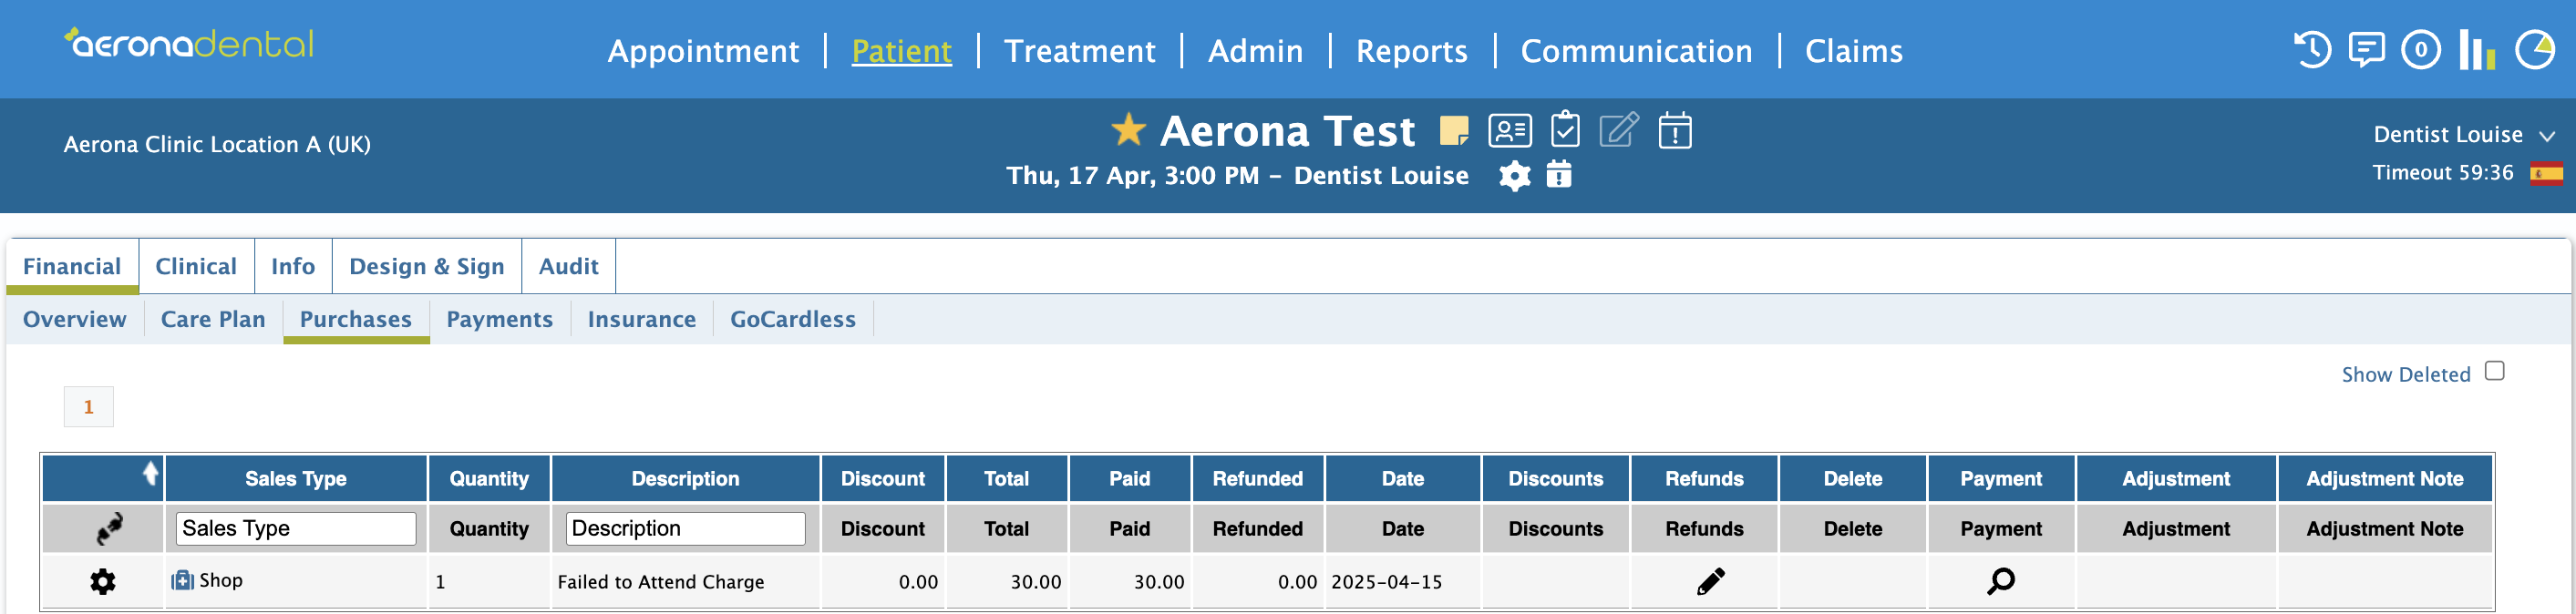Image resolution: width=2576 pixels, height=614 pixels.
Task: Enable the Show Deleted checkbox
Action: click(2494, 371)
